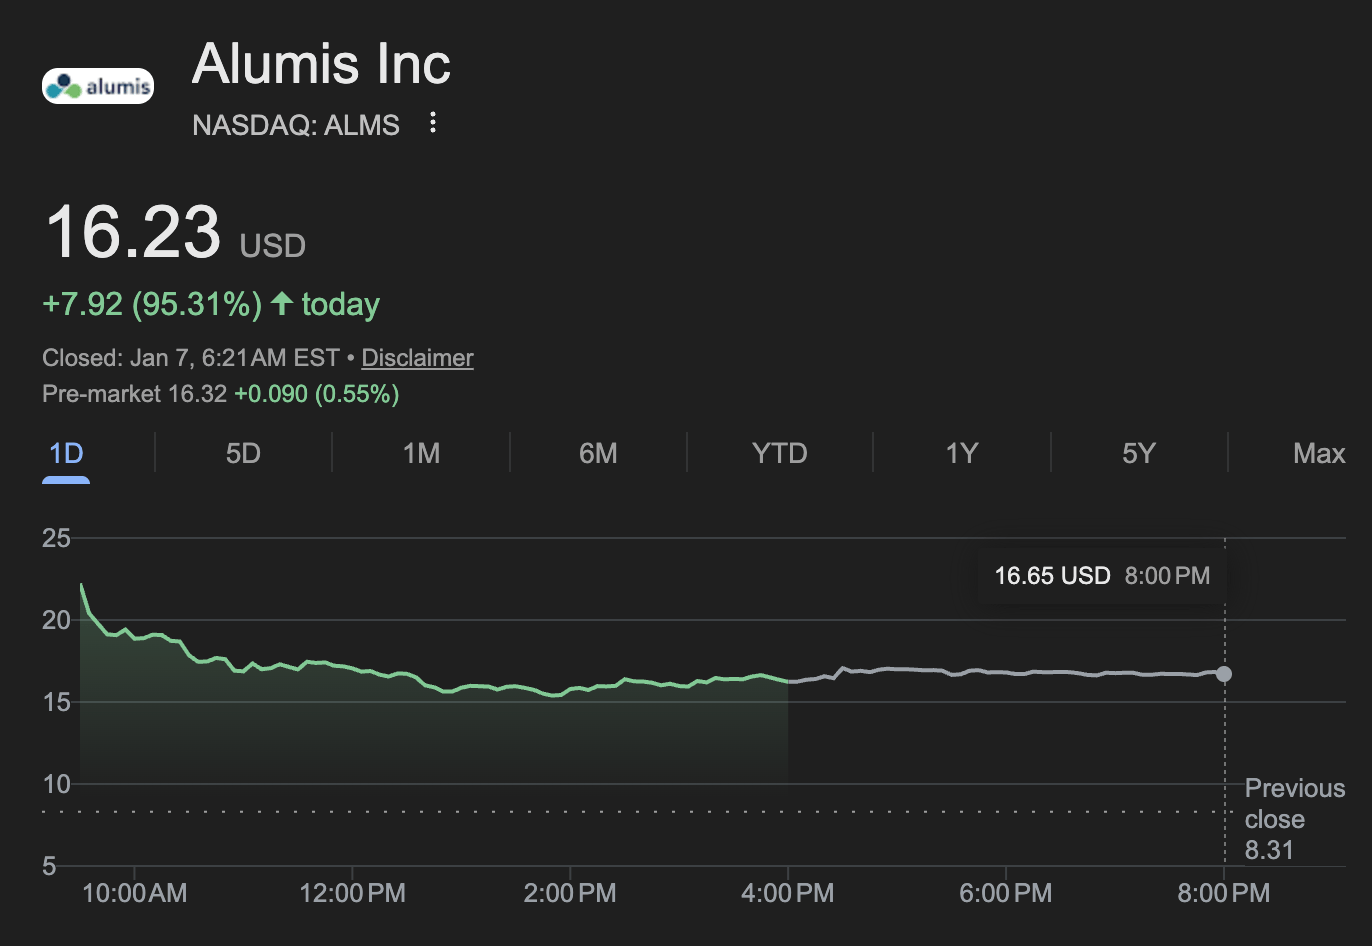This screenshot has height=946, width=1372.
Task: Click the 16.23 USD price figure
Action: (133, 232)
